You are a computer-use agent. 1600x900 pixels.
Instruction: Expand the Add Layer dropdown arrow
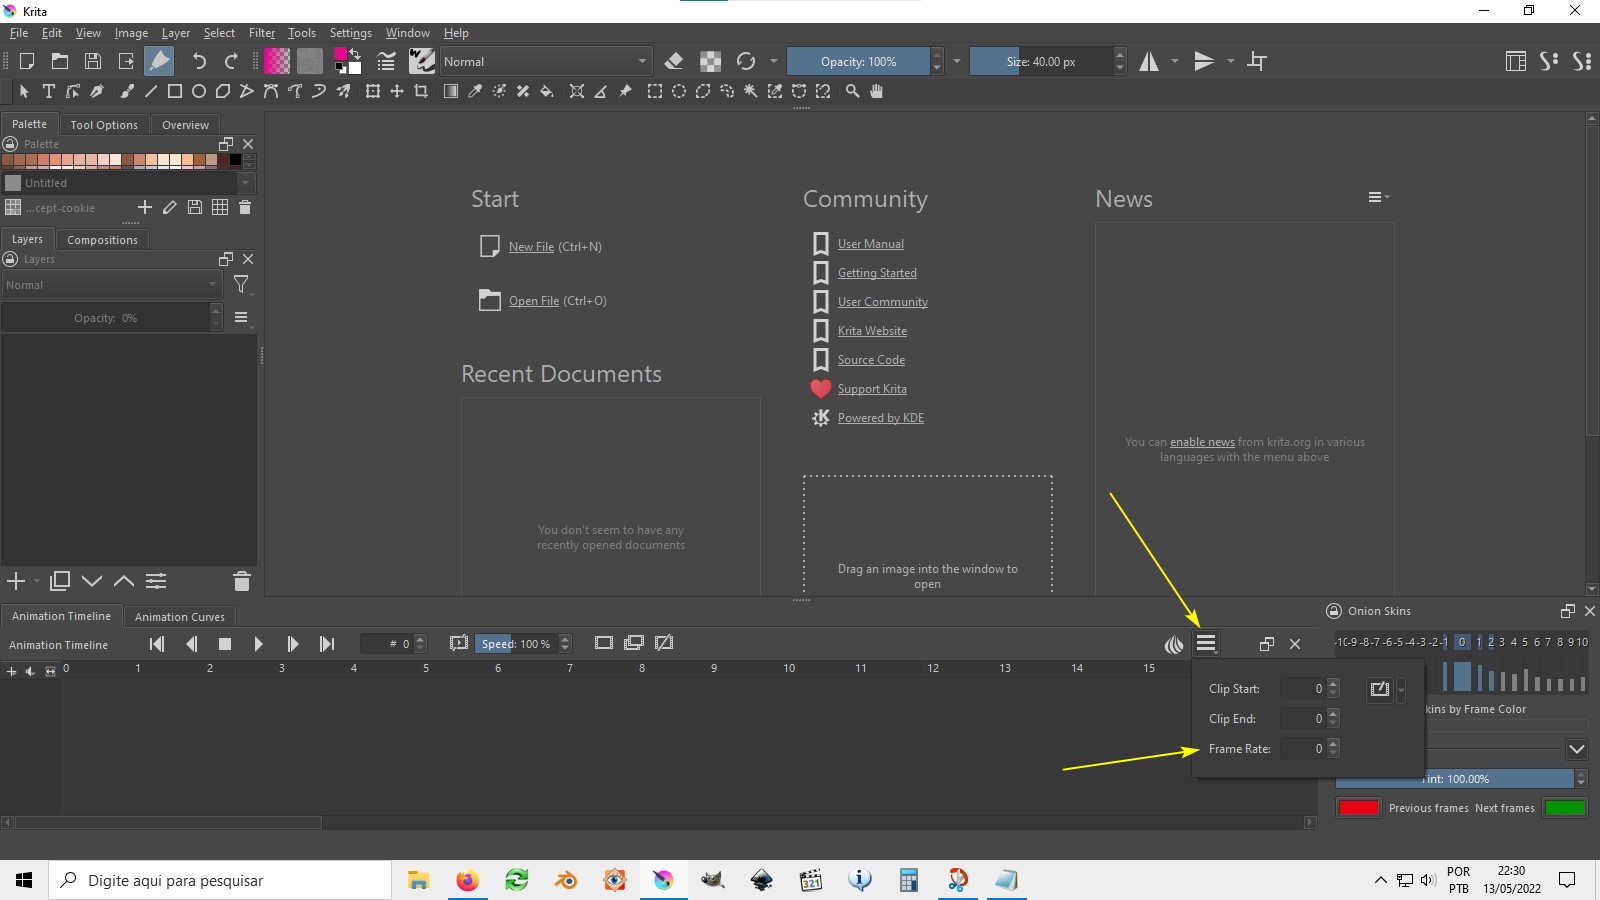pos(37,581)
